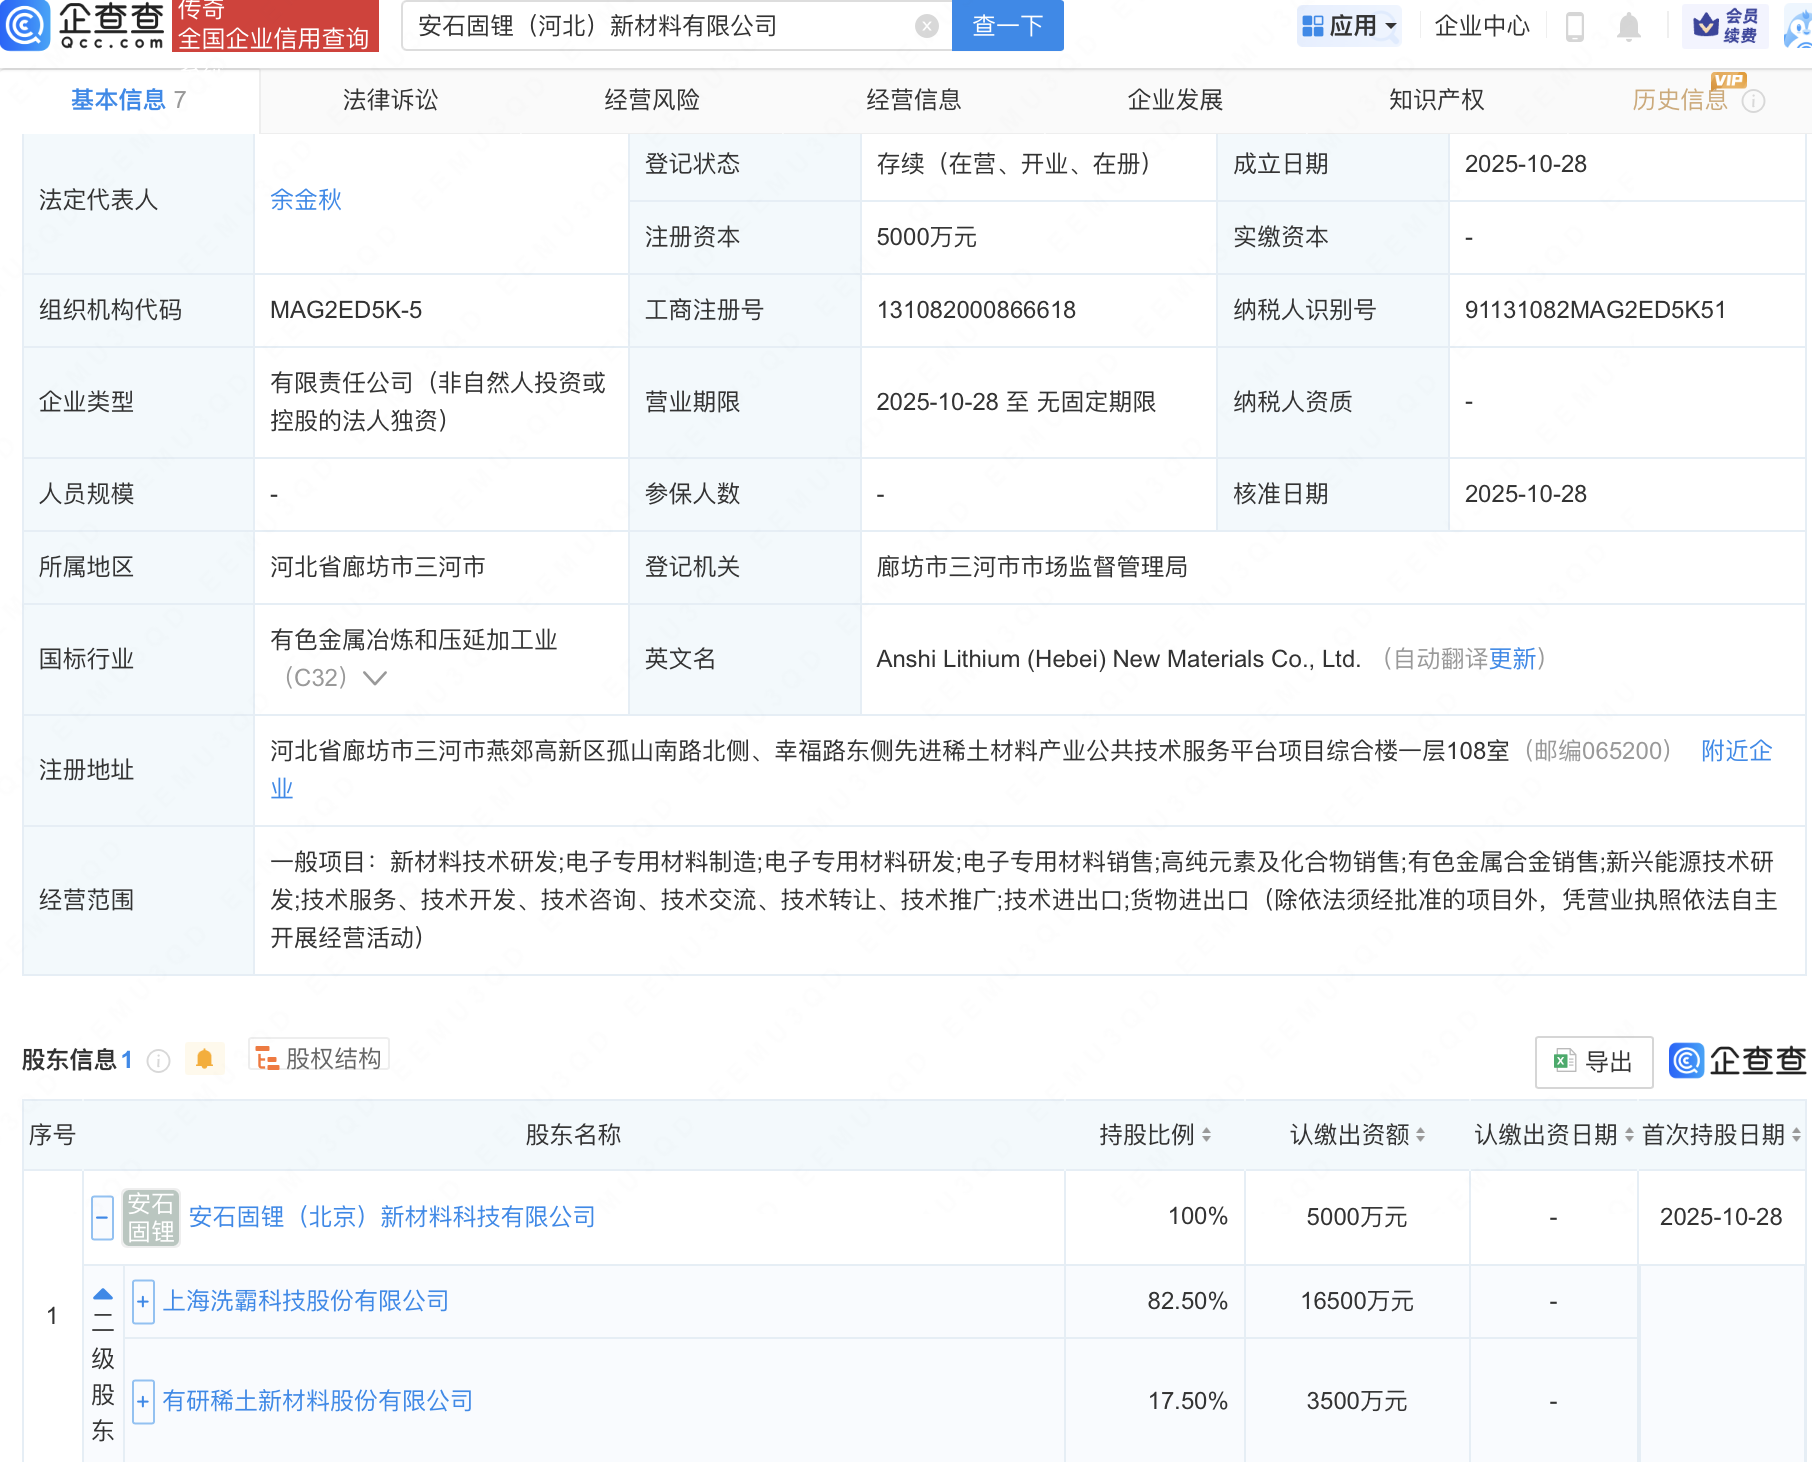
Task: Open notifications via the bell icon
Action: [x=1627, y=26]
